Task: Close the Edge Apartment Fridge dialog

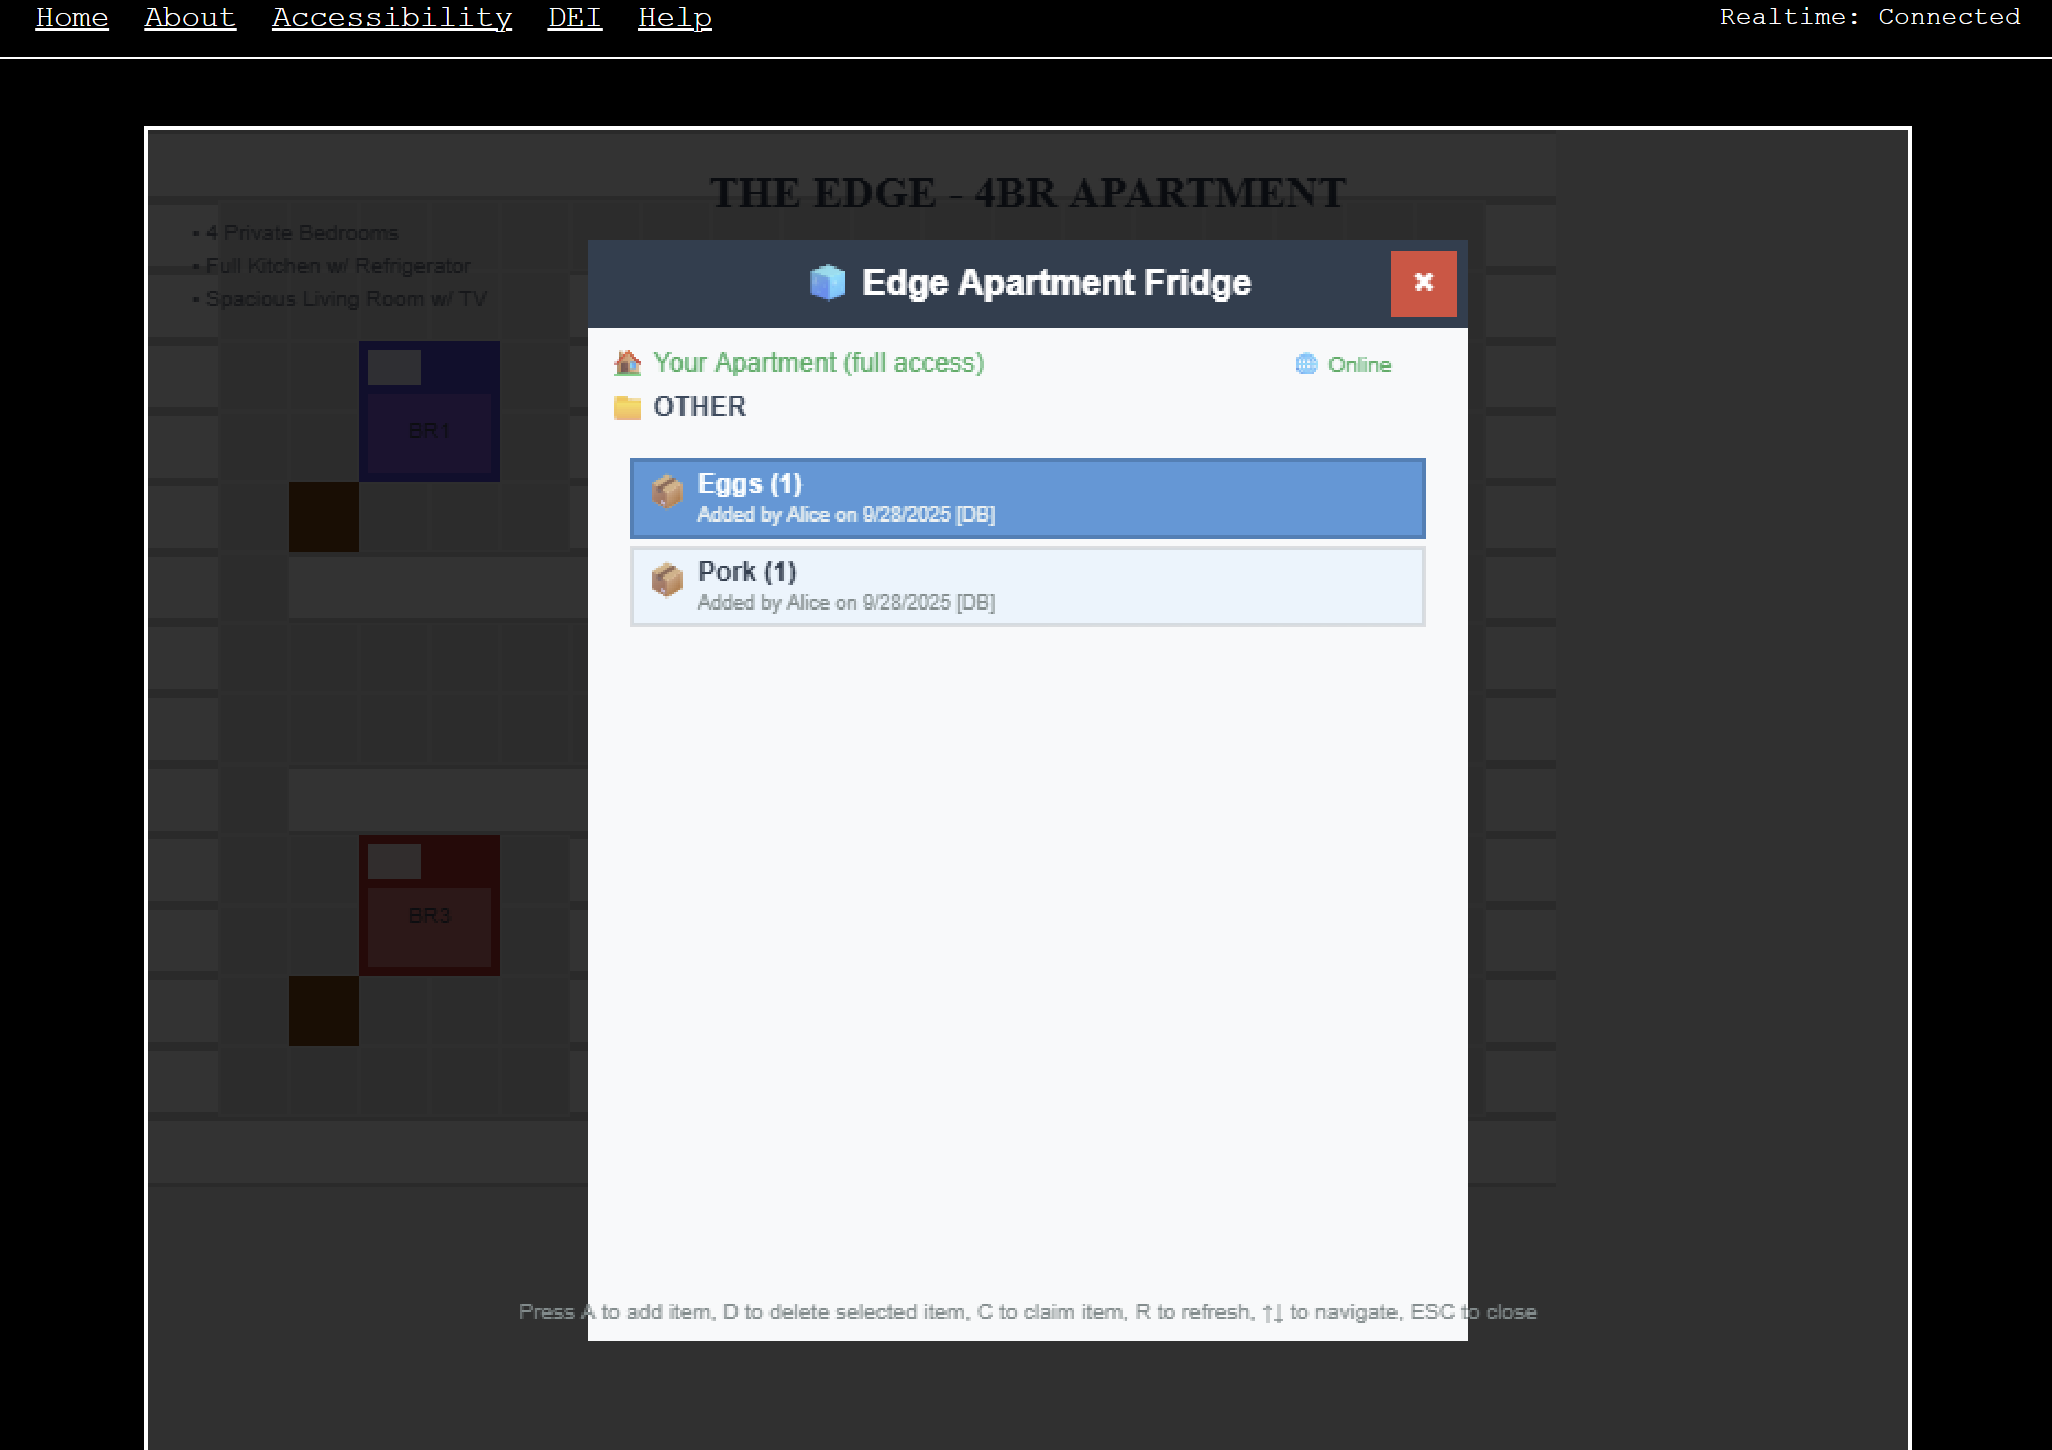Action: (x=1423, y=283)
